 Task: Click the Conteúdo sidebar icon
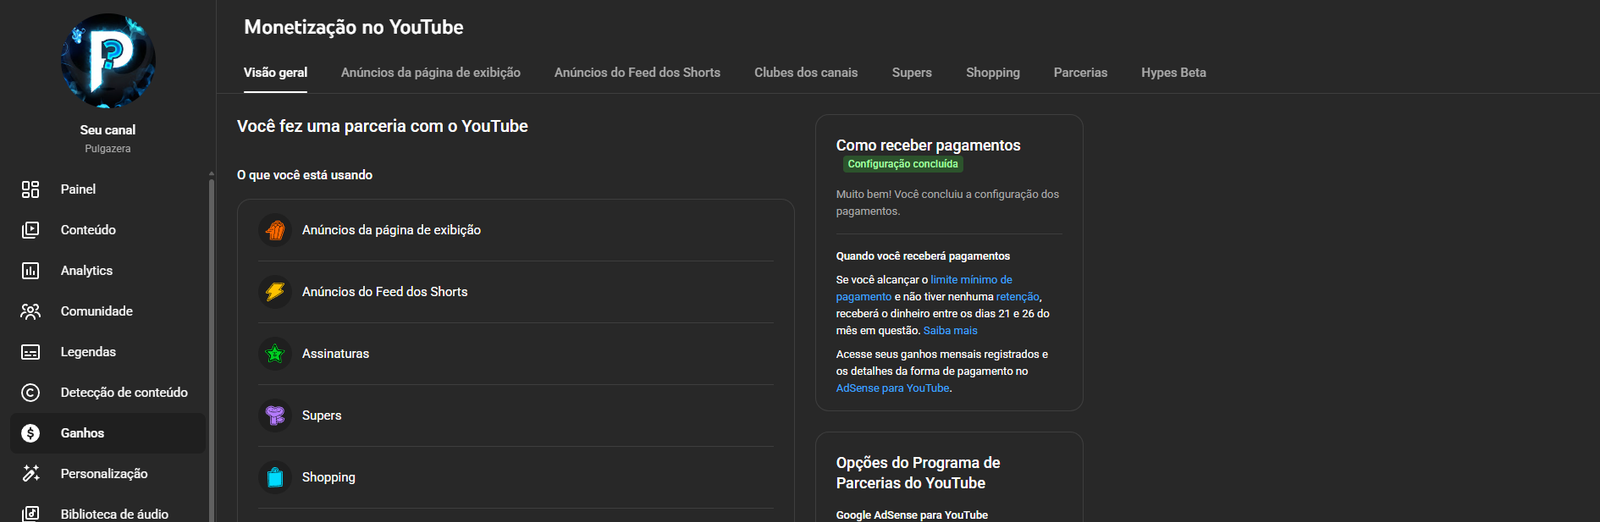pos(31,230)
